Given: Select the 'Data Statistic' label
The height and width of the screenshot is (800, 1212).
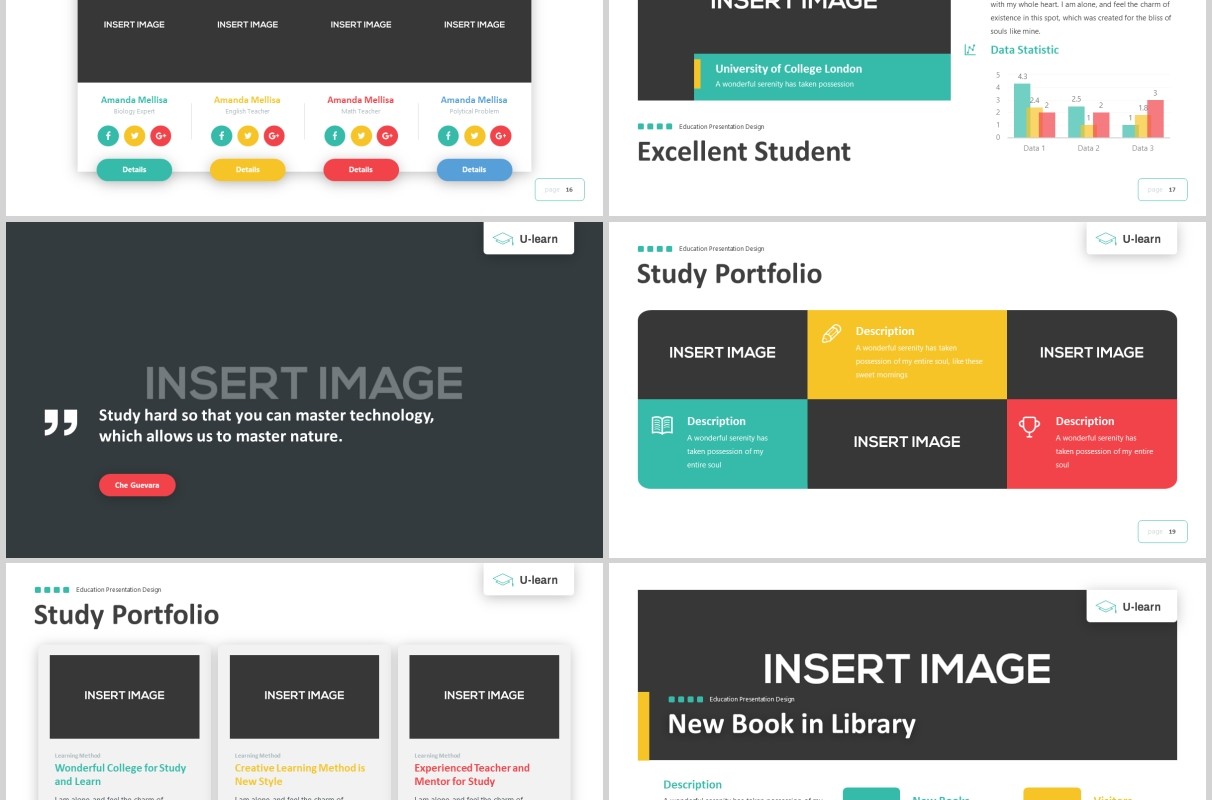Looking at the screenshot, I should click(1024, 50).
